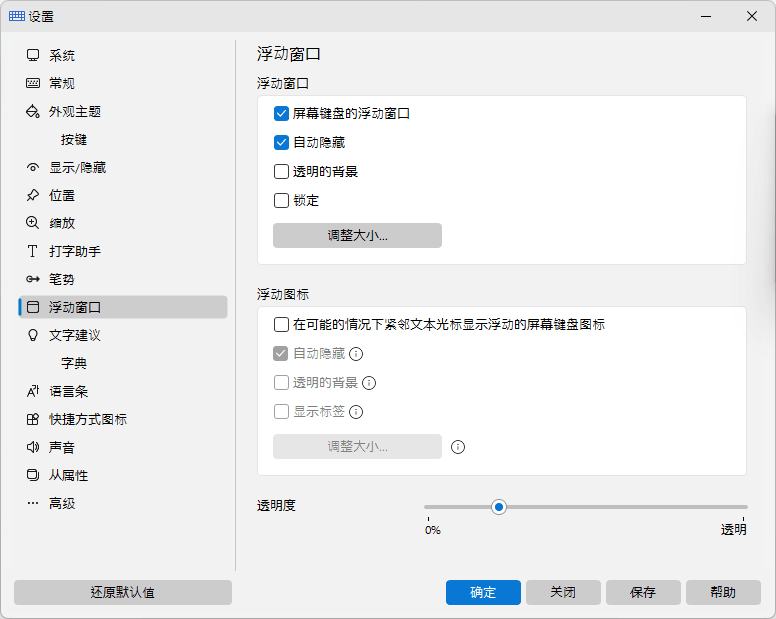Click the language icon beside 语言条
776x619 pixels.
point(33,391)
